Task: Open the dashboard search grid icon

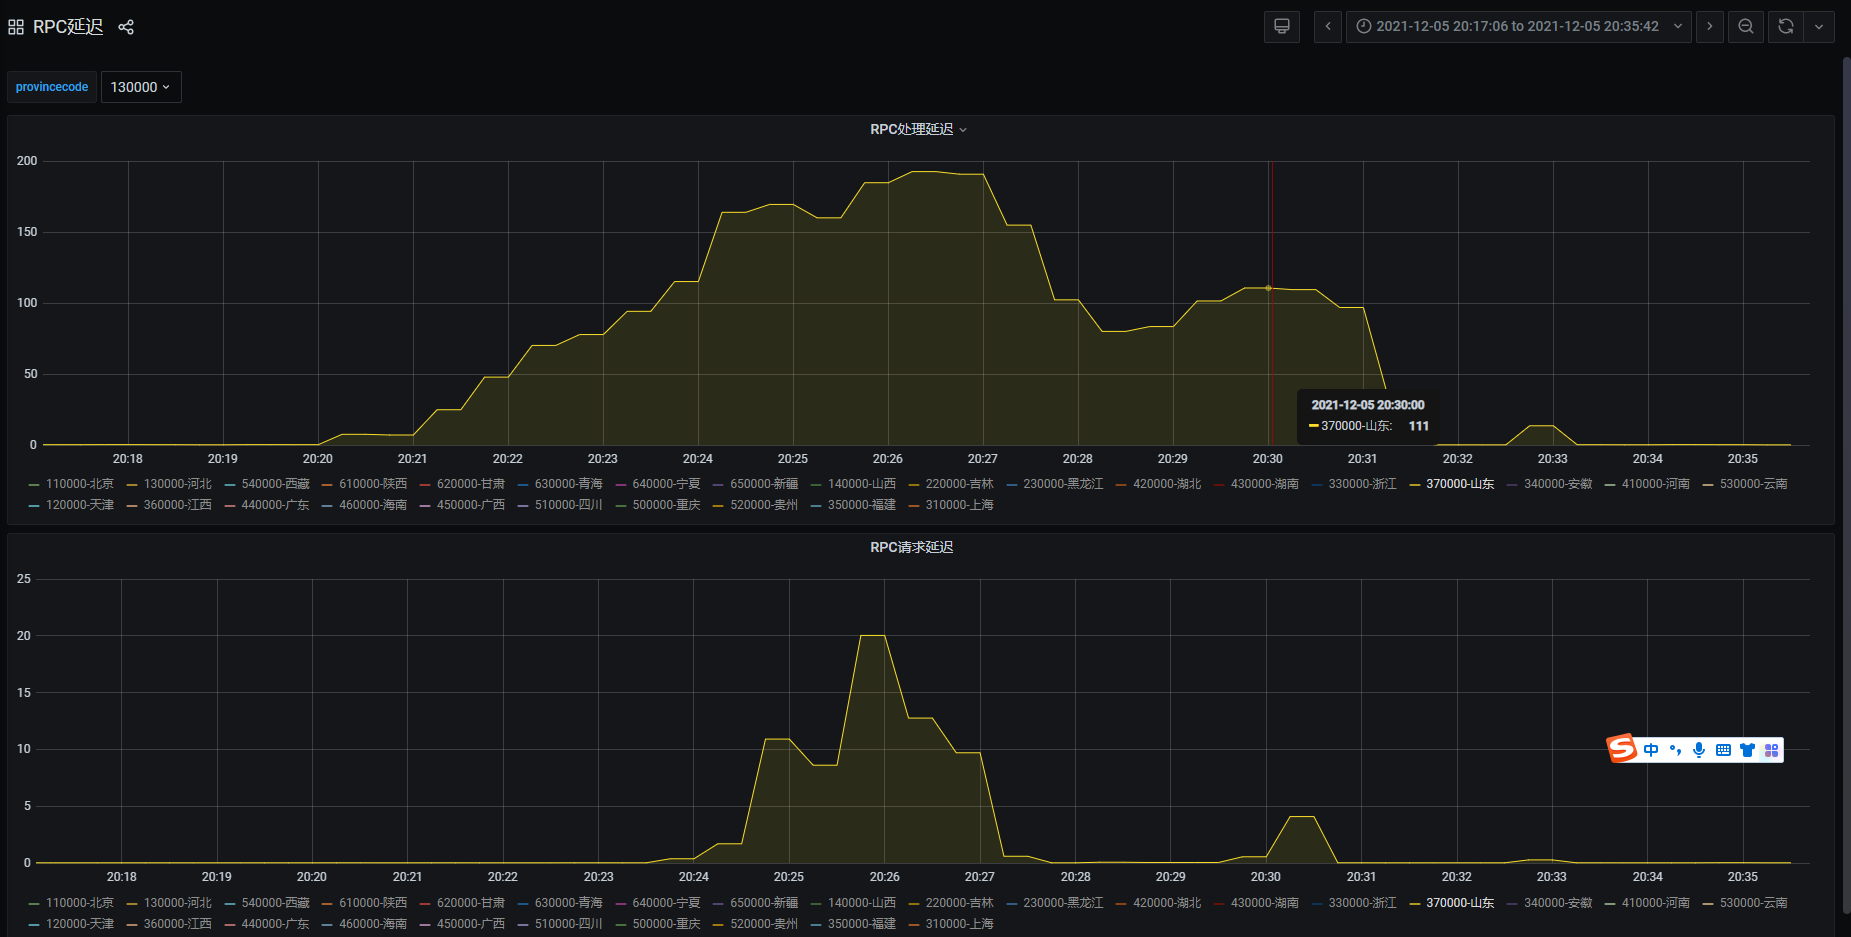Action: pyautogui.click(x=16, y=27)
